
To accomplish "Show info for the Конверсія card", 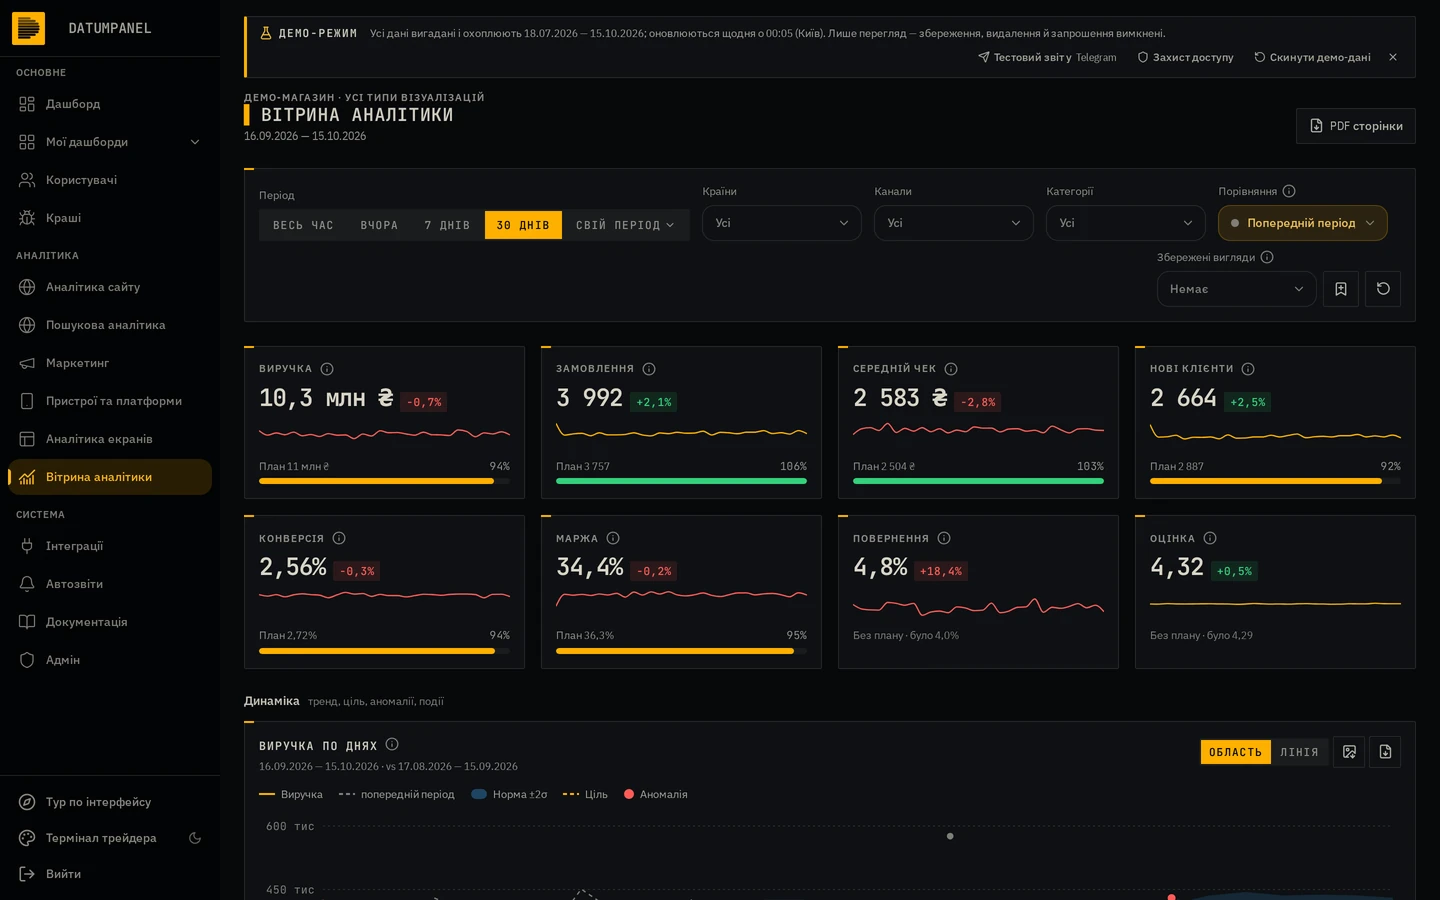I will (x=339, y=538).
